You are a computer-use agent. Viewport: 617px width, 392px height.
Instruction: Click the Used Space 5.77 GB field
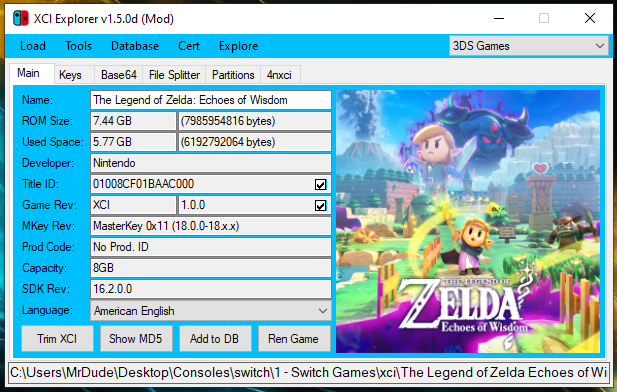point(133,142)
